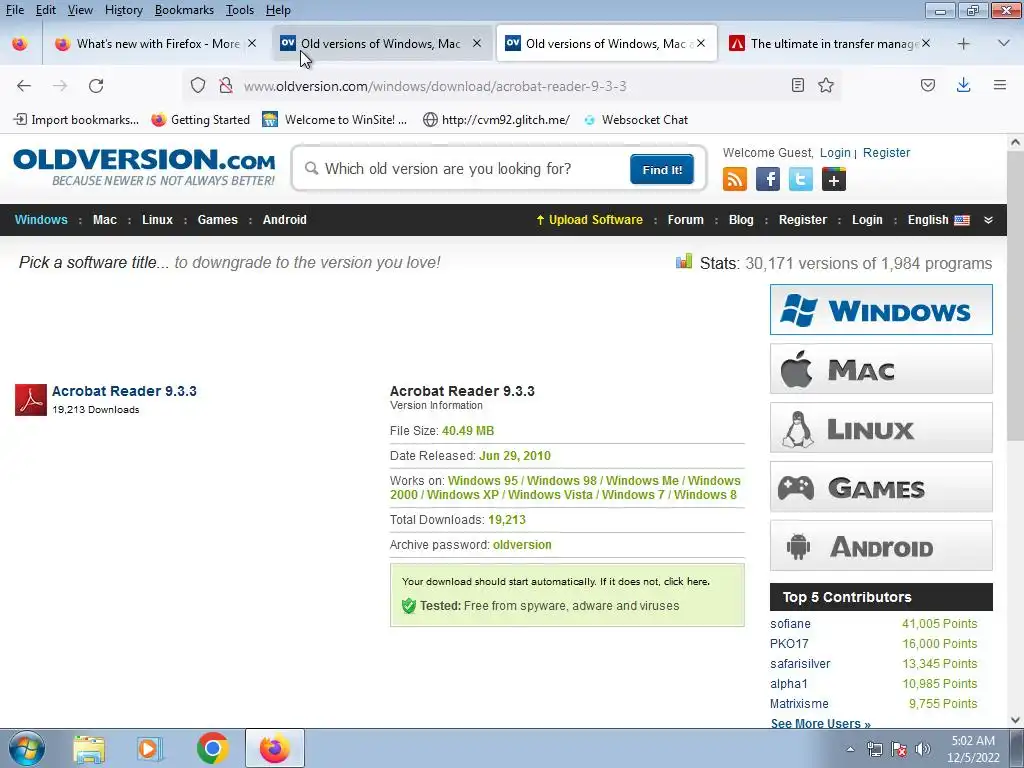
Task: Open the tracking protection shield icon
Action: pyautogui.click(x=198, y=86)
